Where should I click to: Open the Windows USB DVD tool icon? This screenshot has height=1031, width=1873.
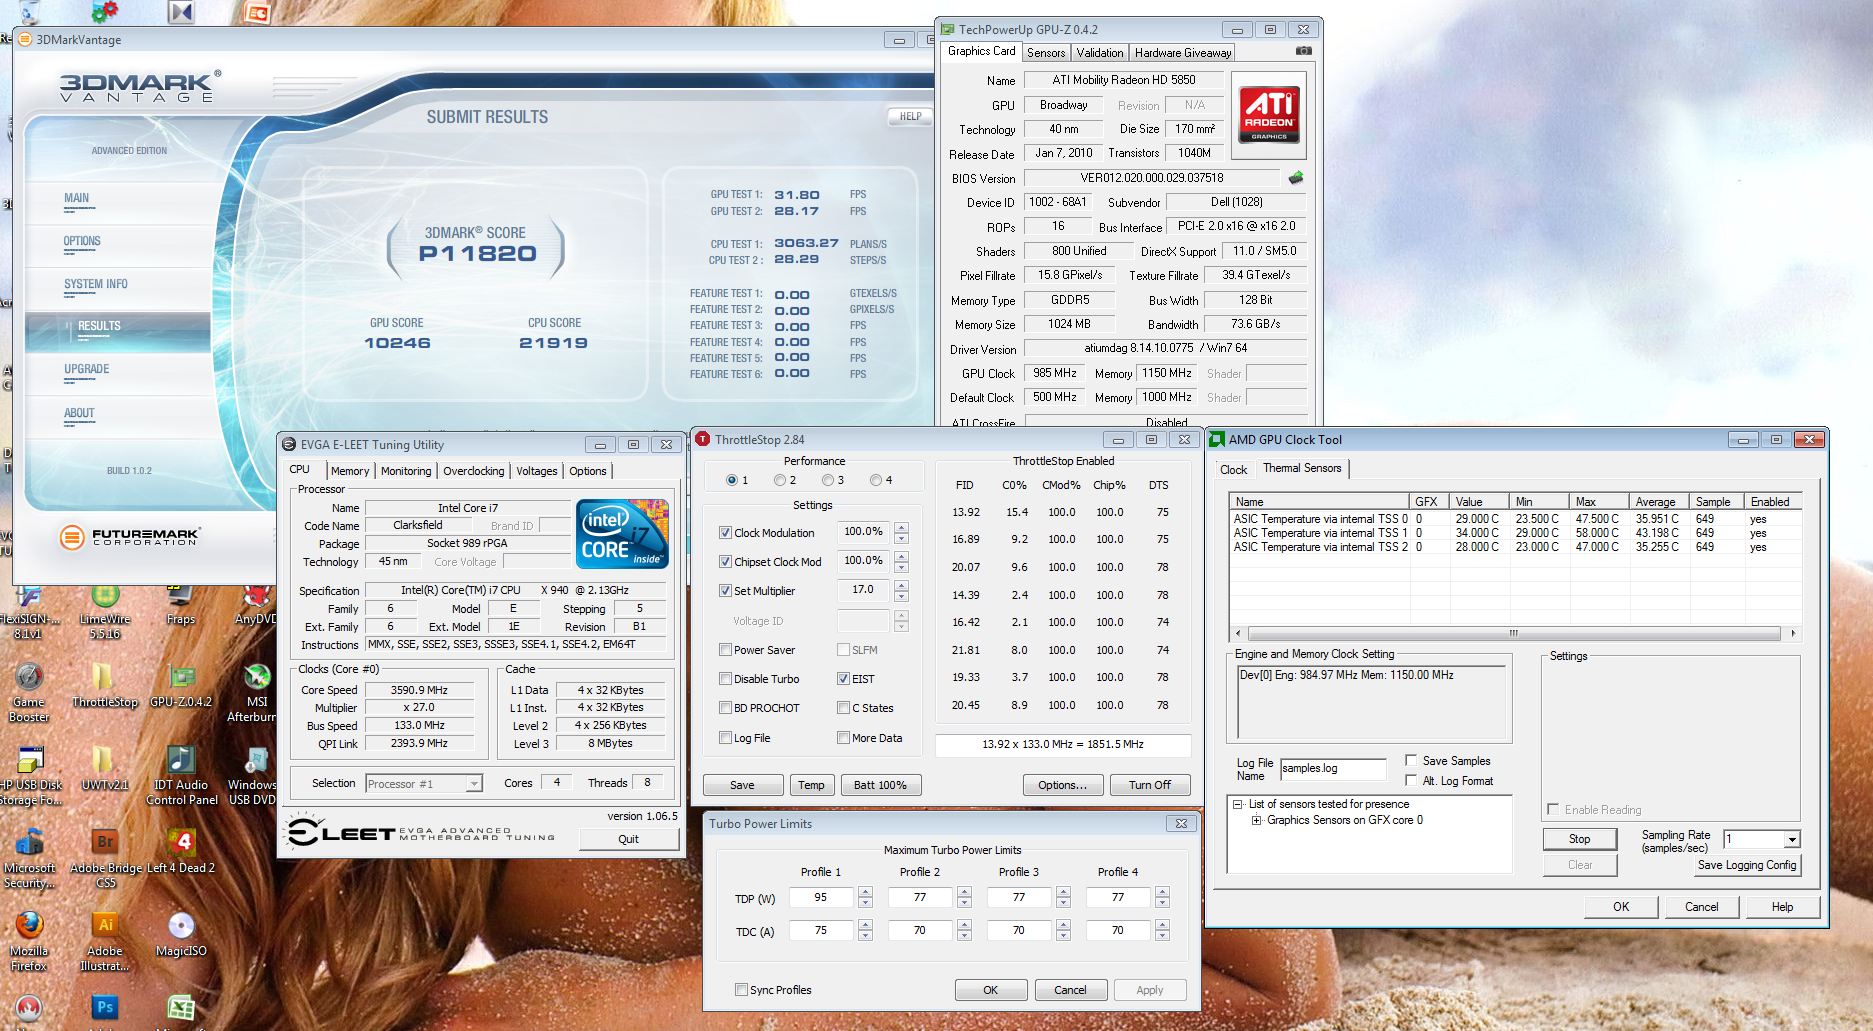(x=253, y=775)
